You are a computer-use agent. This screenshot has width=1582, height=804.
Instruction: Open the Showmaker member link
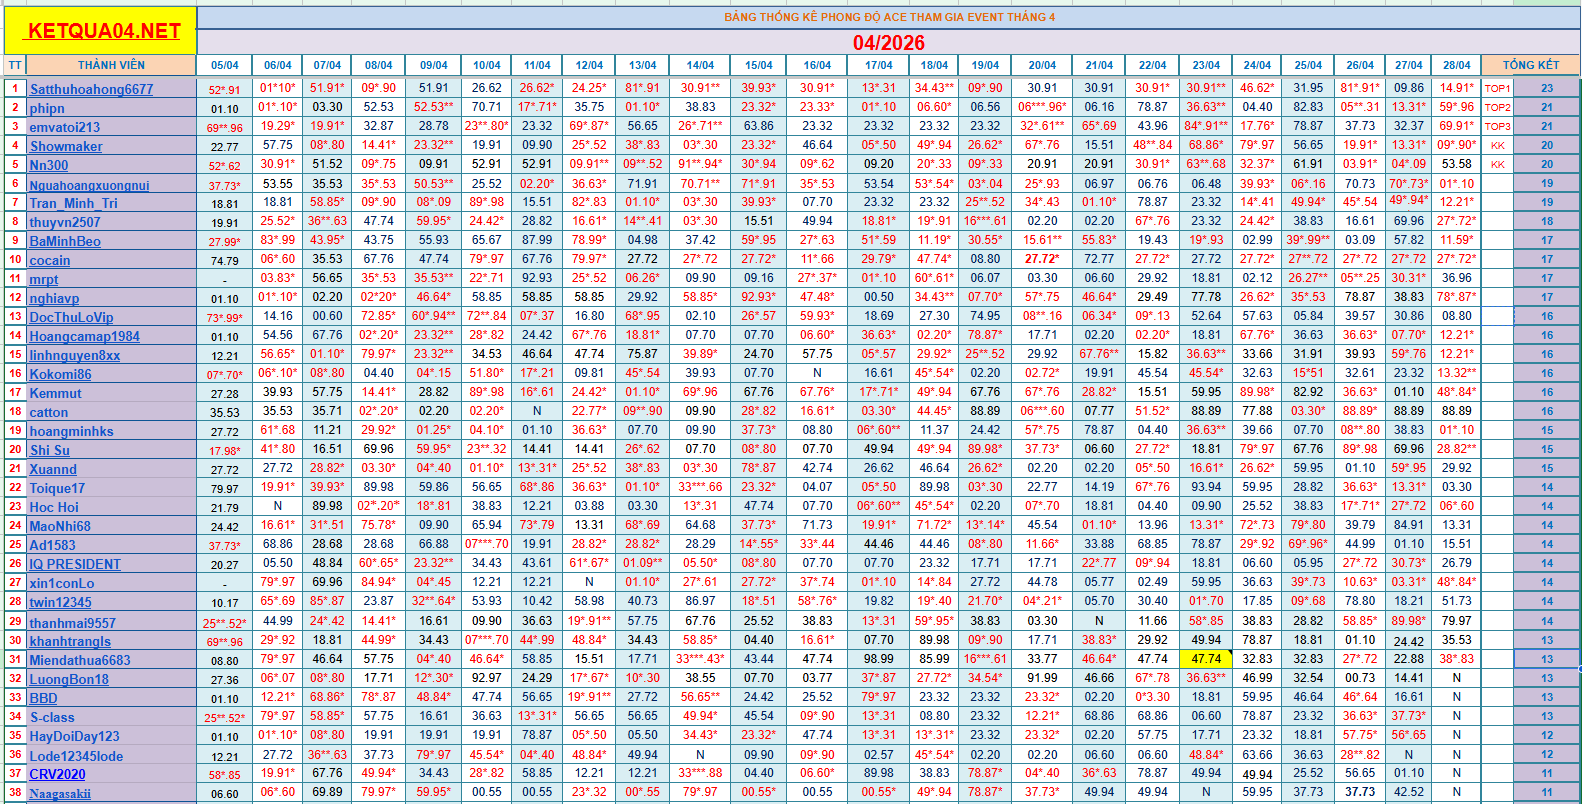[66, 146]
